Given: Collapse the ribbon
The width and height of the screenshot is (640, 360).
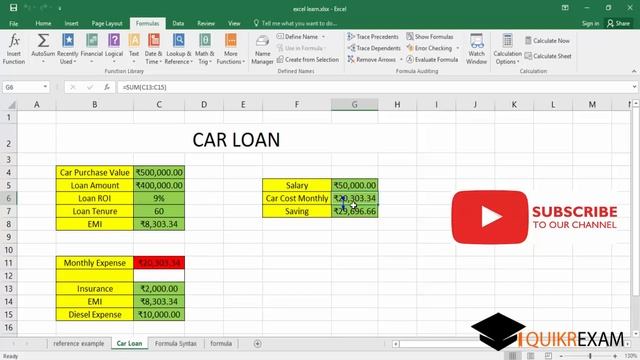Looking at the screenshot, I should [x=634, y=71].
